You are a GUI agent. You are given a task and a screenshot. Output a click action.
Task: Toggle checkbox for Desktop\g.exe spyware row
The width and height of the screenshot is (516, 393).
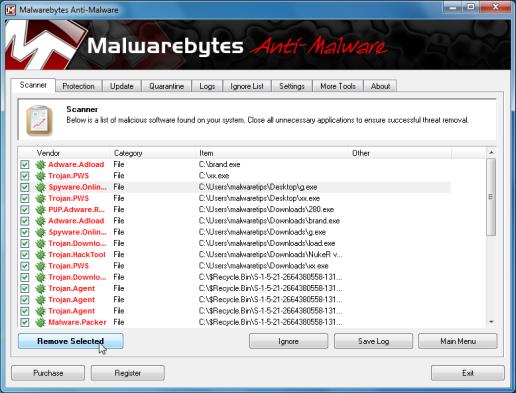pyautogui.click(x=25, y=187)
